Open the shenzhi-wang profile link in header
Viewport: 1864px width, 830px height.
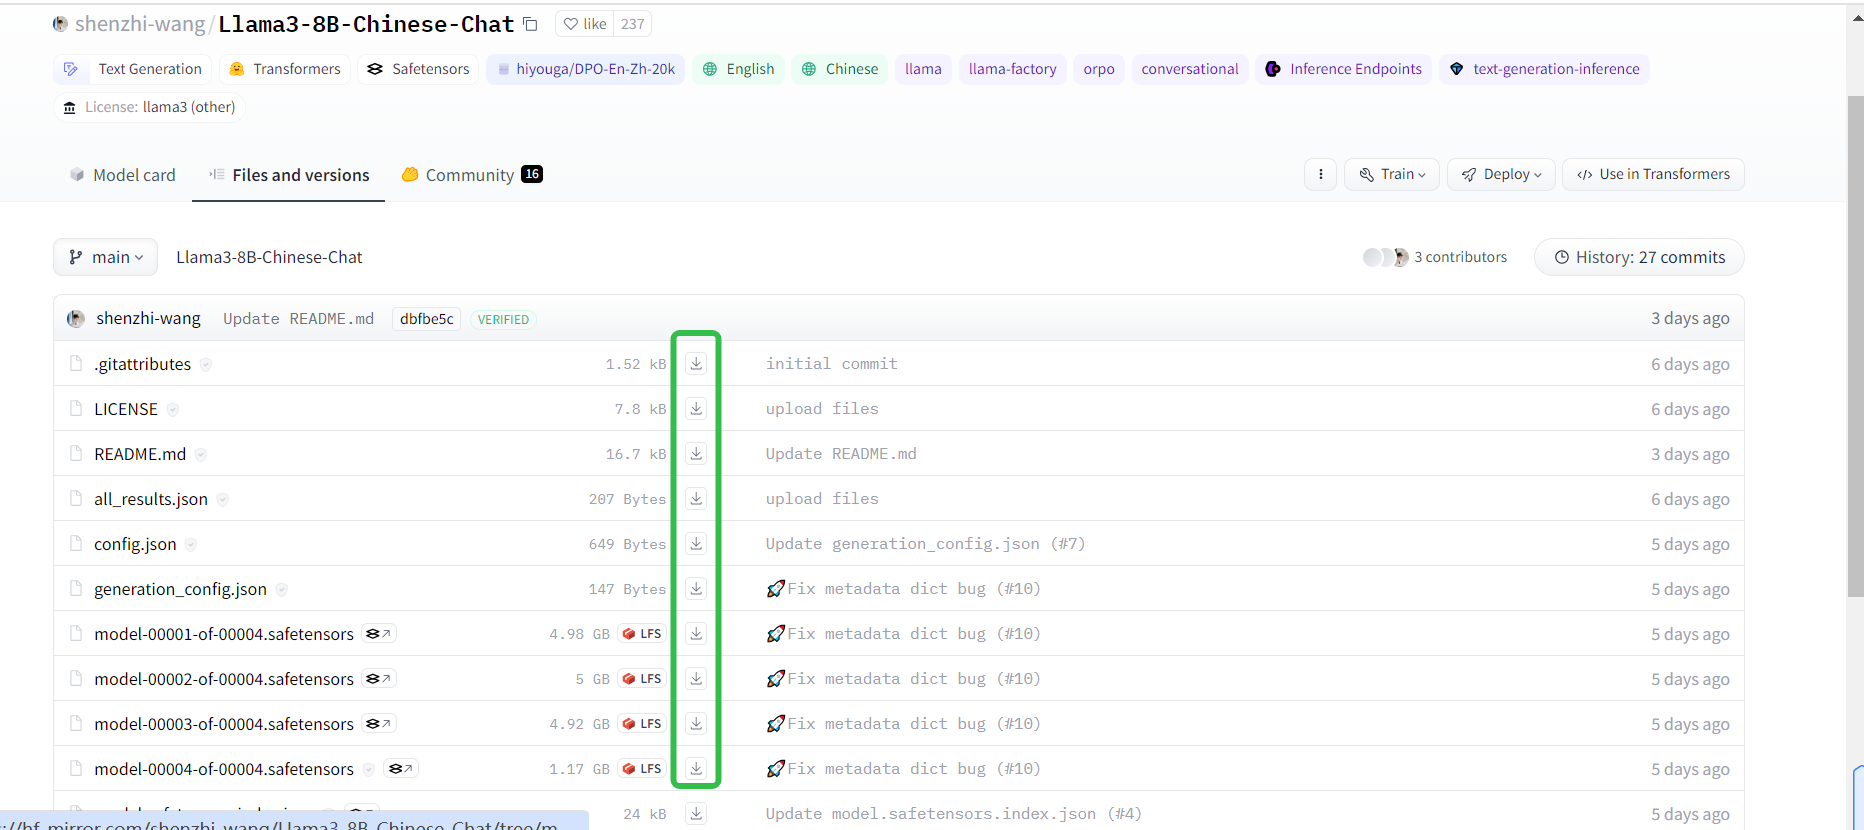(x=140, y=24)
